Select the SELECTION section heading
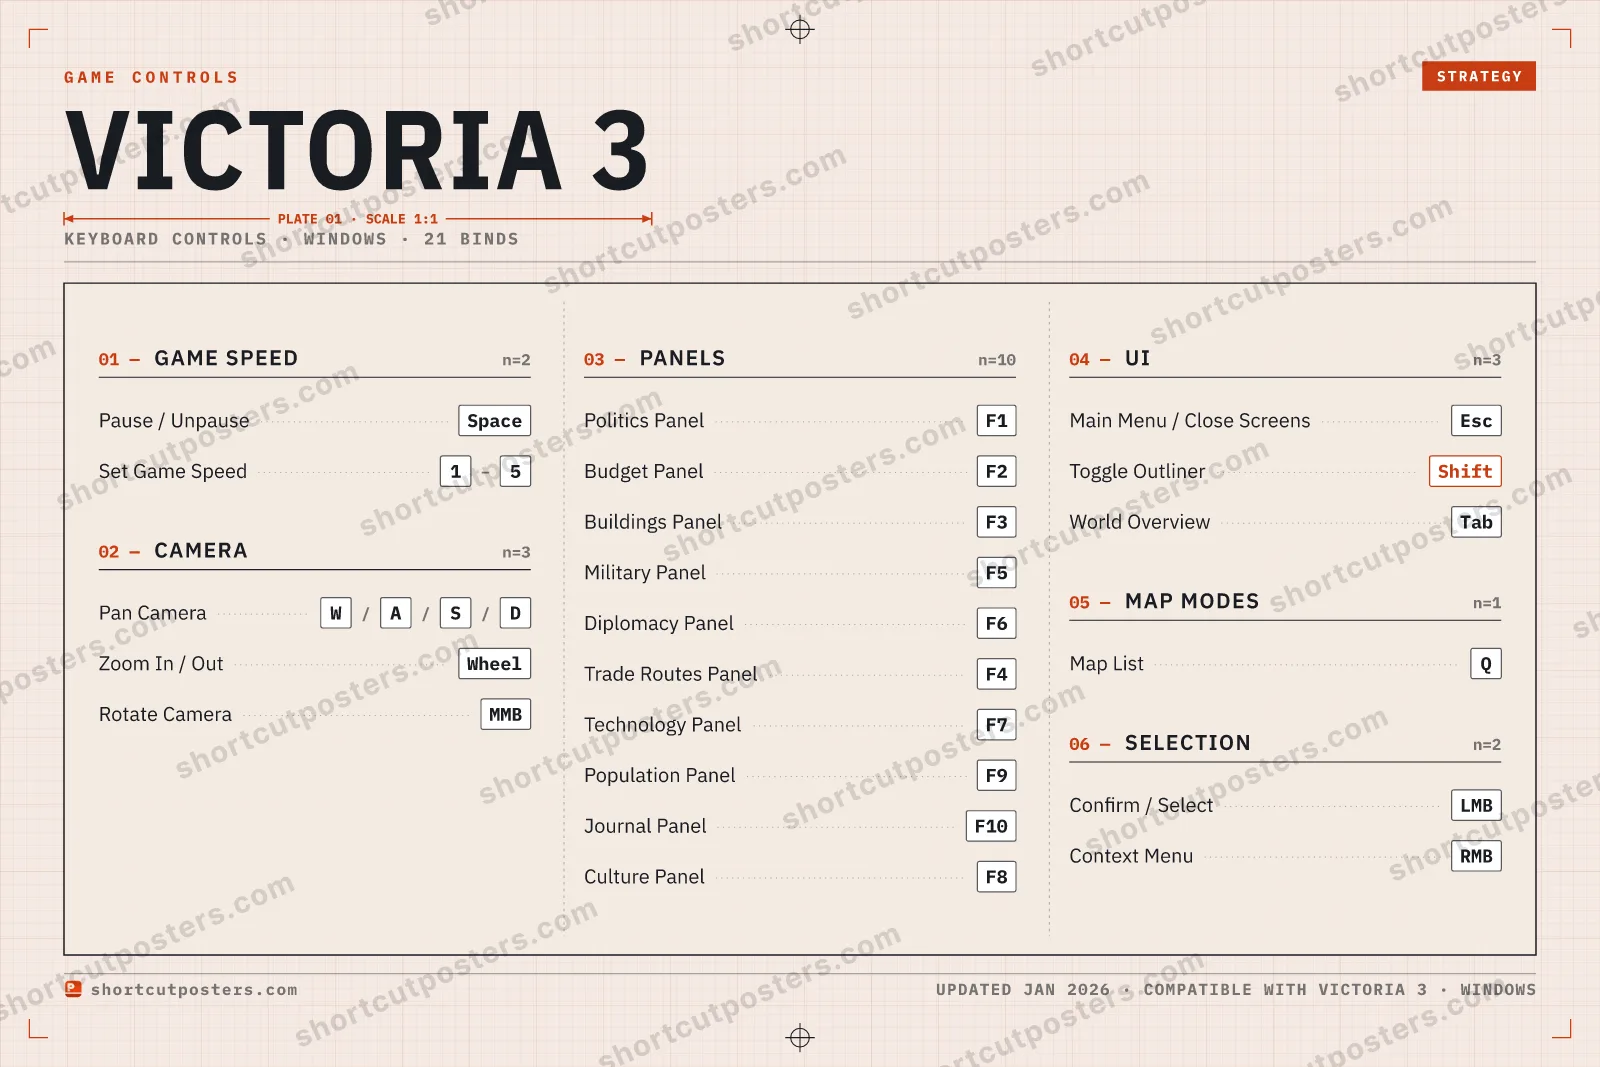1600x1067 pixels. pyautogui.click(x=1188, y=743)
